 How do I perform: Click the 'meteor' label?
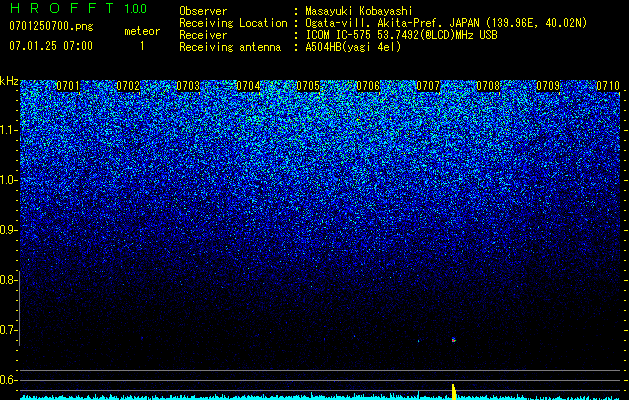(x=142, y=31)
